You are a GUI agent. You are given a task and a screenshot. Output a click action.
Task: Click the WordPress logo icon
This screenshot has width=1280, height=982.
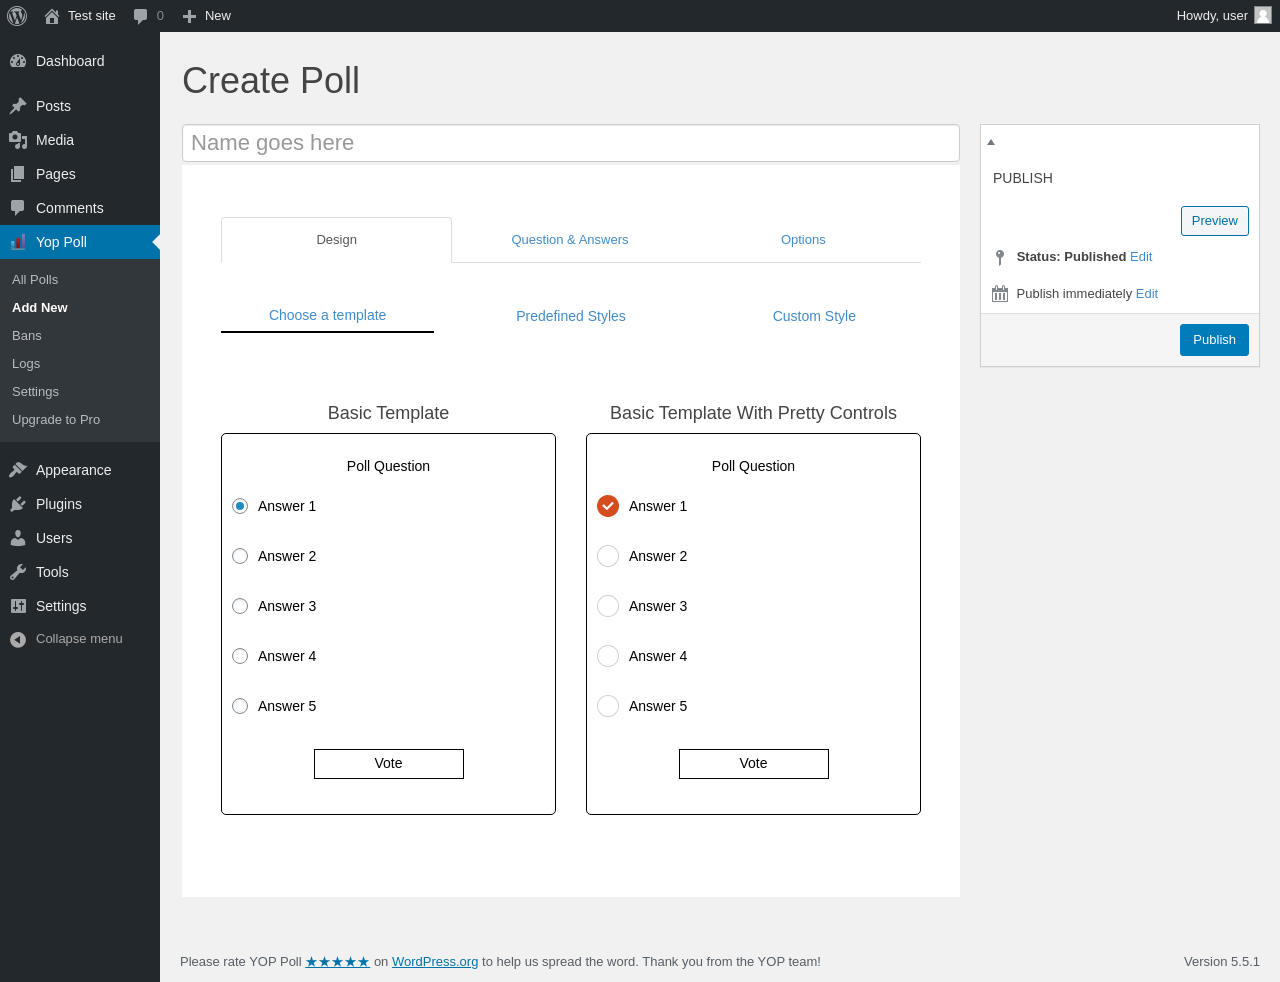click(x=17, y=16)
